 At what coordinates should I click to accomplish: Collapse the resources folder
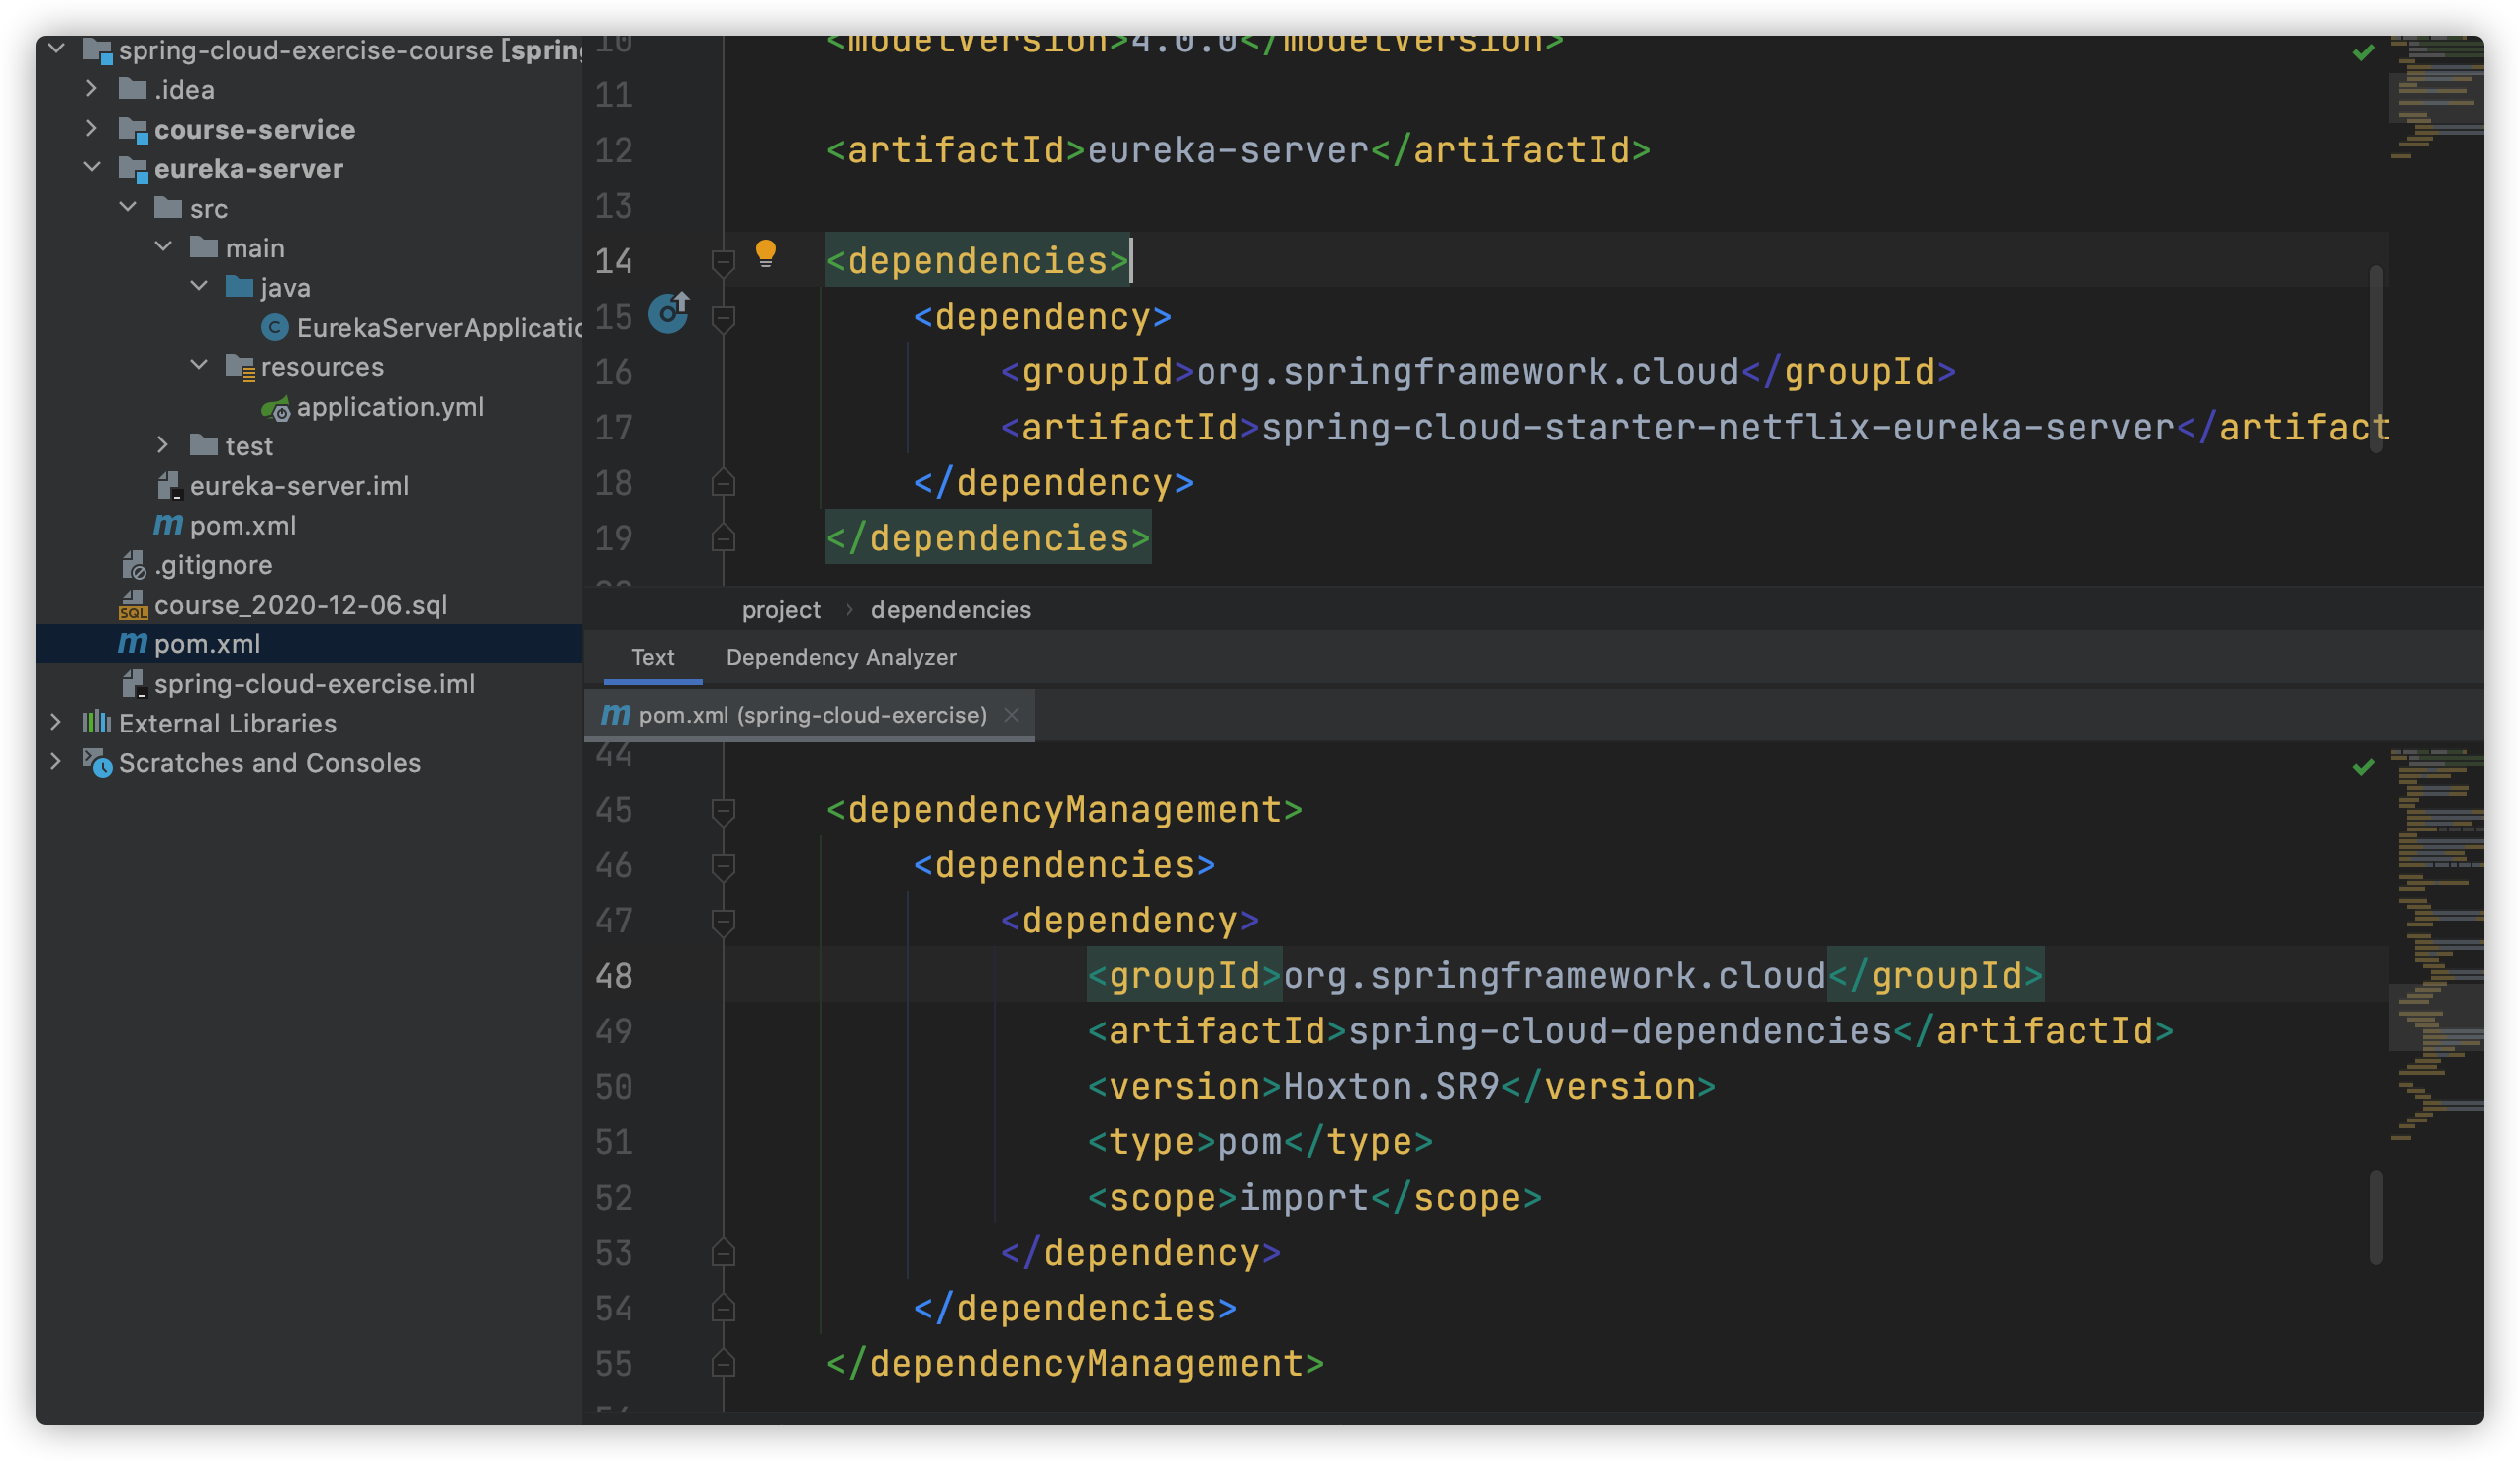(199, 366)
